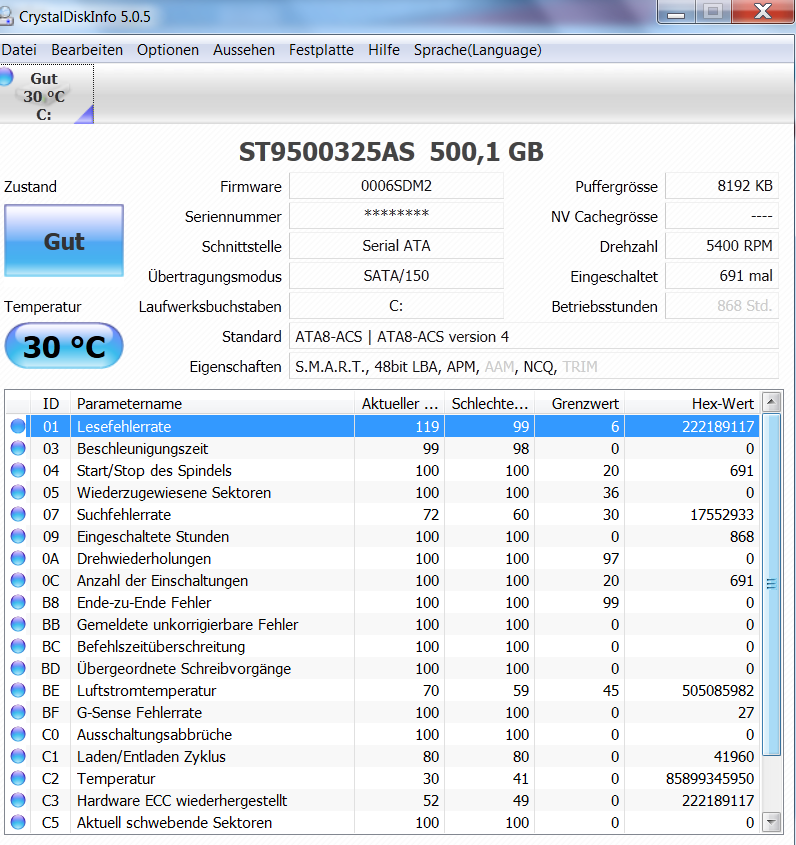Click the Puffergrösse field 8192 KB
Viewport: 796px width, 845px height.
click(722, 186)
